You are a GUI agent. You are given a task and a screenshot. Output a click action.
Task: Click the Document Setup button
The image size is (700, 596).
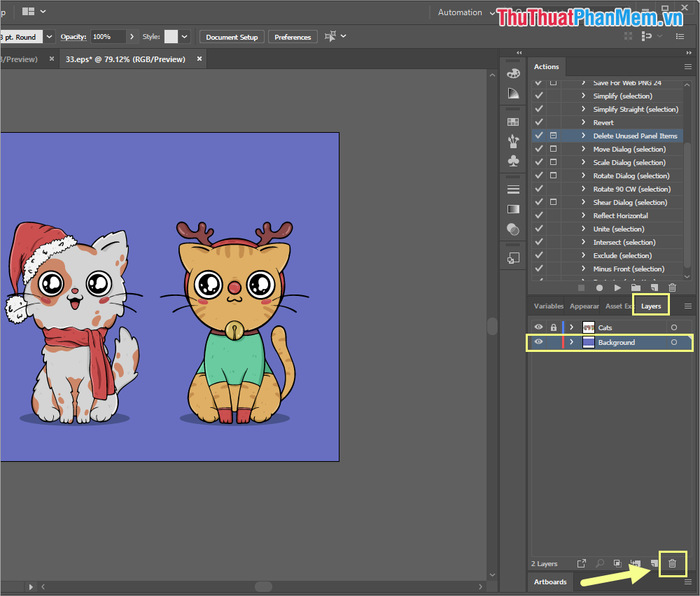(232, 37)
